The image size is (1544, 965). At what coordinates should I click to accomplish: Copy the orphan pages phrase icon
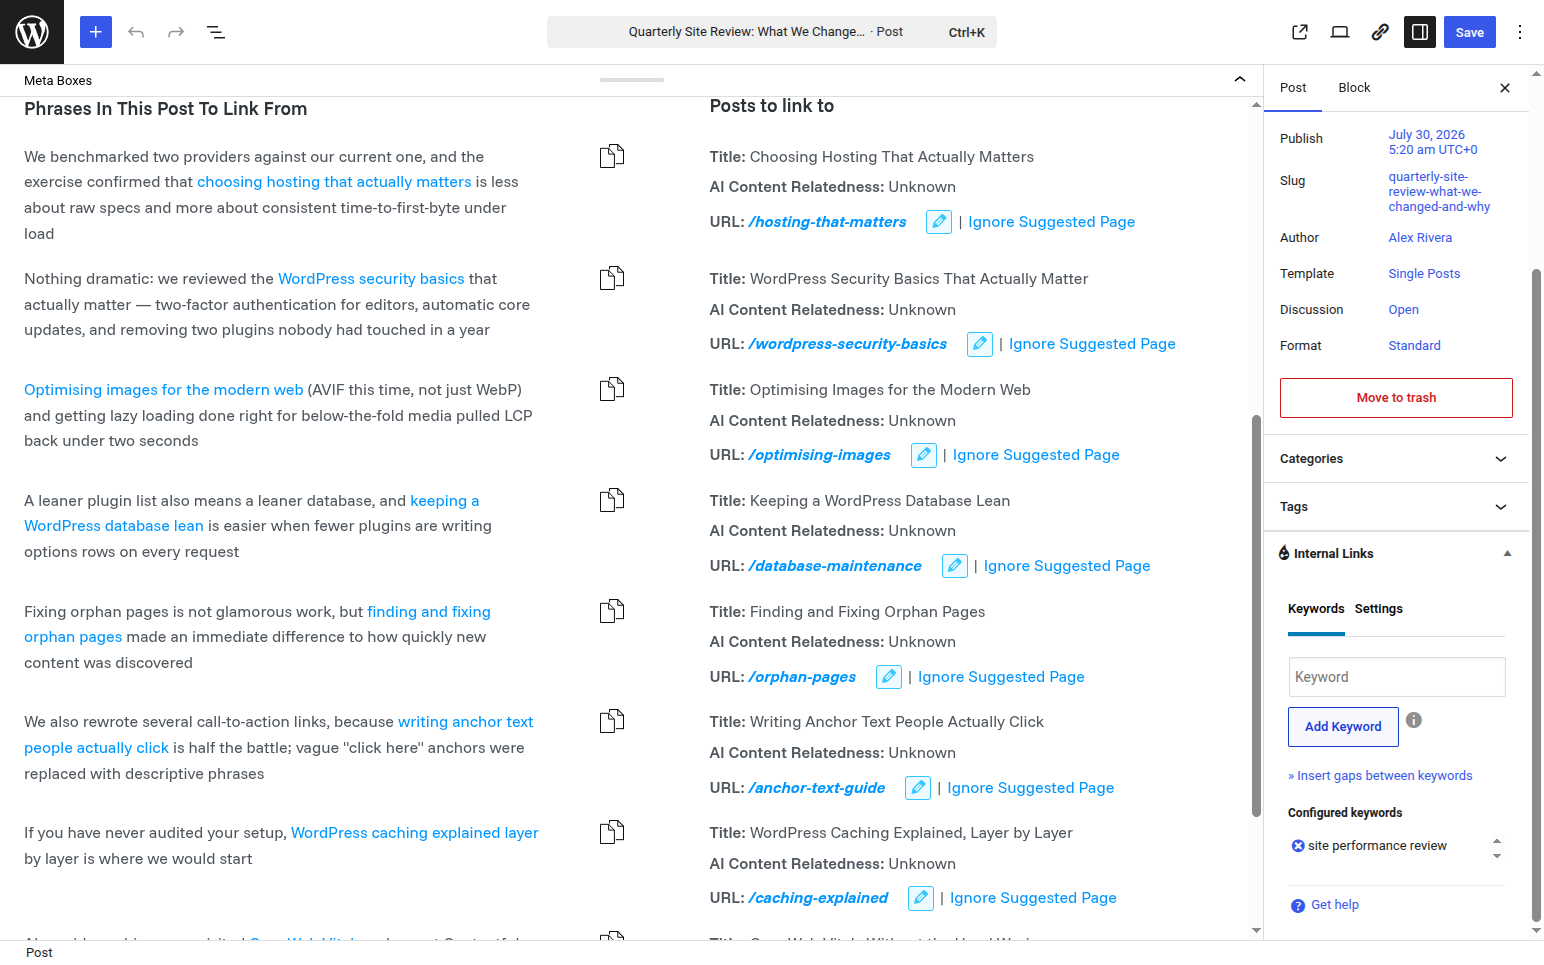pos(612,611)
